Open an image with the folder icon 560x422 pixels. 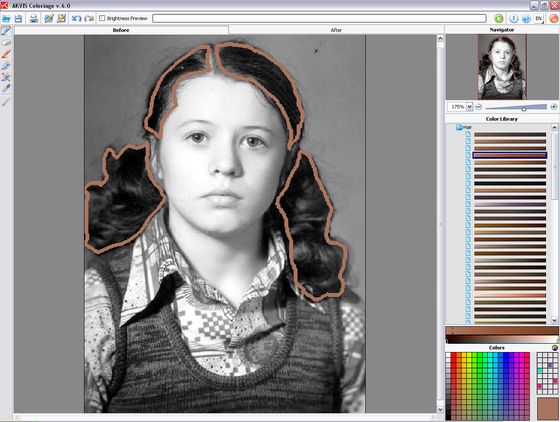coord(6,18)
